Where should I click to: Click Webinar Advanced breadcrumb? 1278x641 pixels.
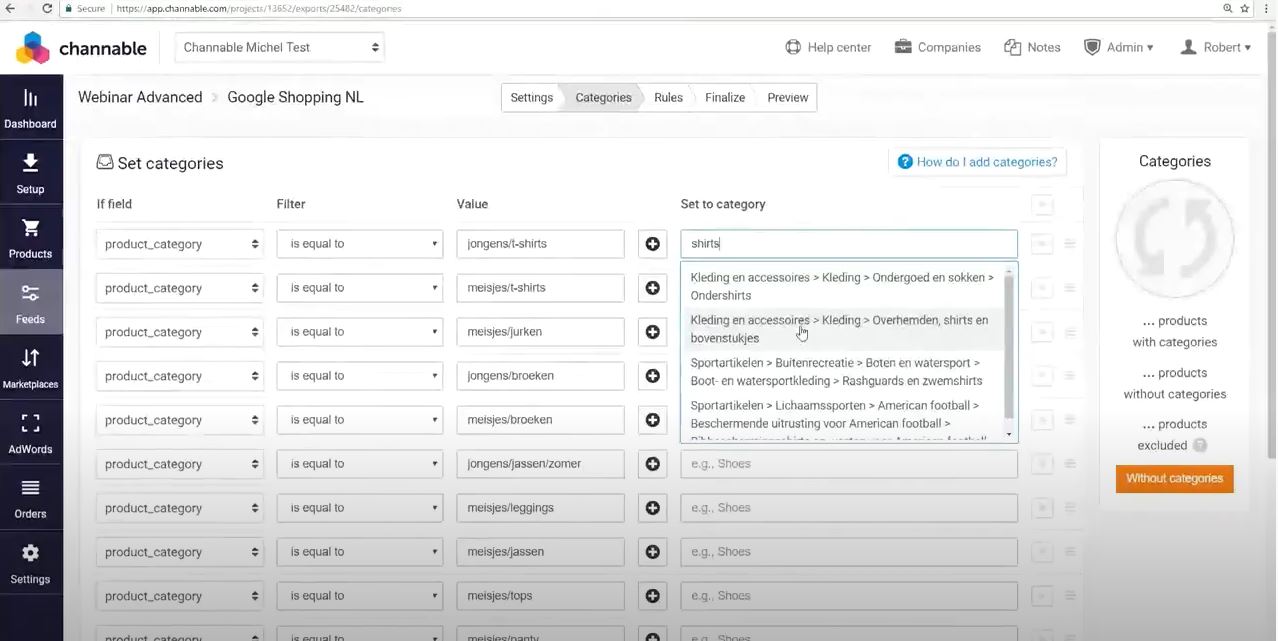(140, 97)
